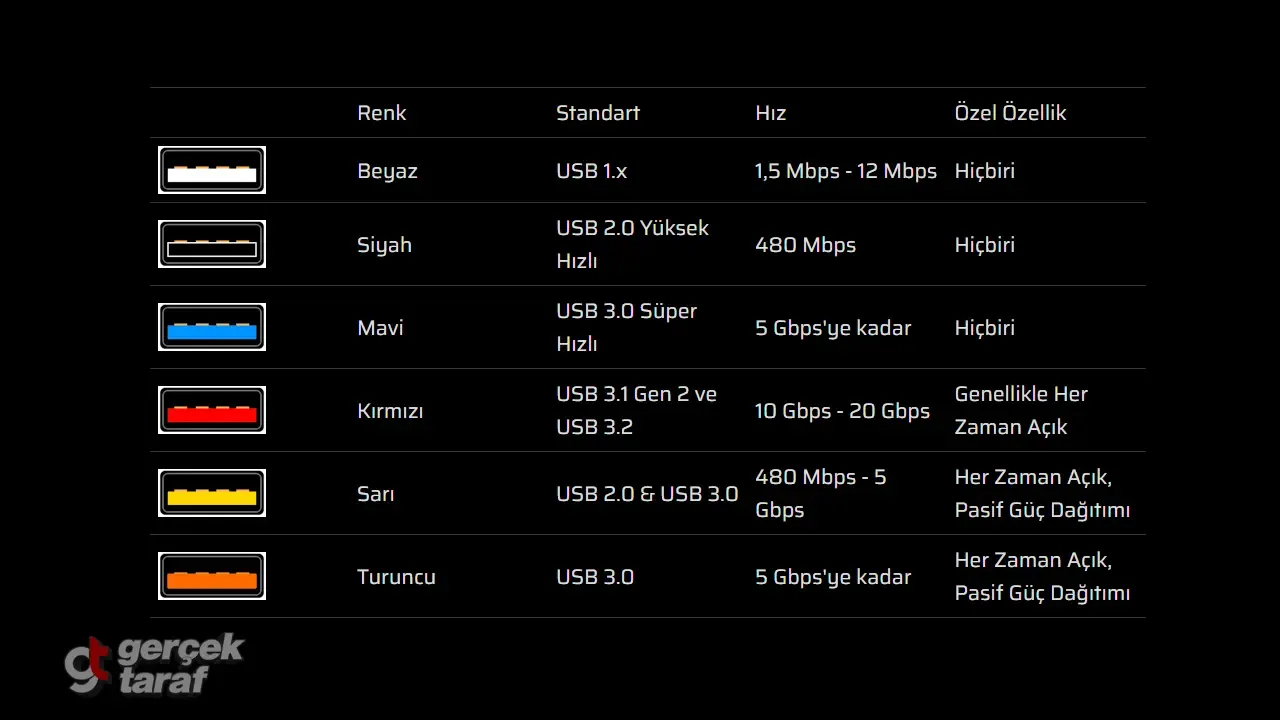The image size is (1280, 720).
Task: Click the Standart column header
Action: (597, 113)
